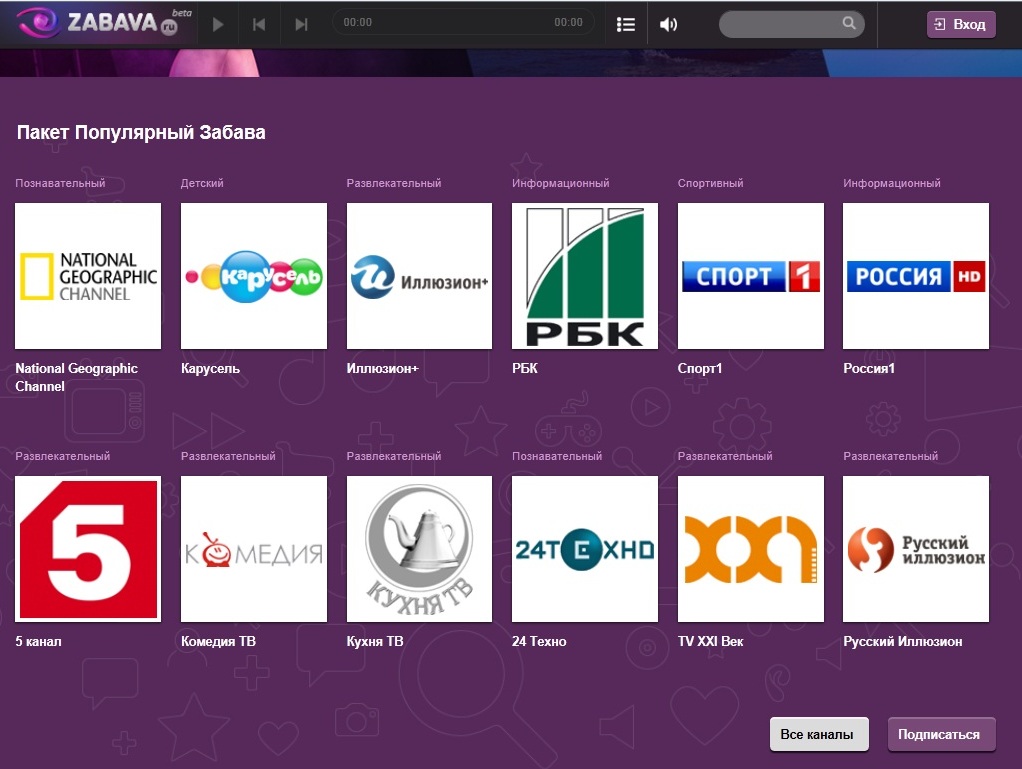Click Познавательный label above National Geographic
The image size is (1022, 769).
[60, 183]
